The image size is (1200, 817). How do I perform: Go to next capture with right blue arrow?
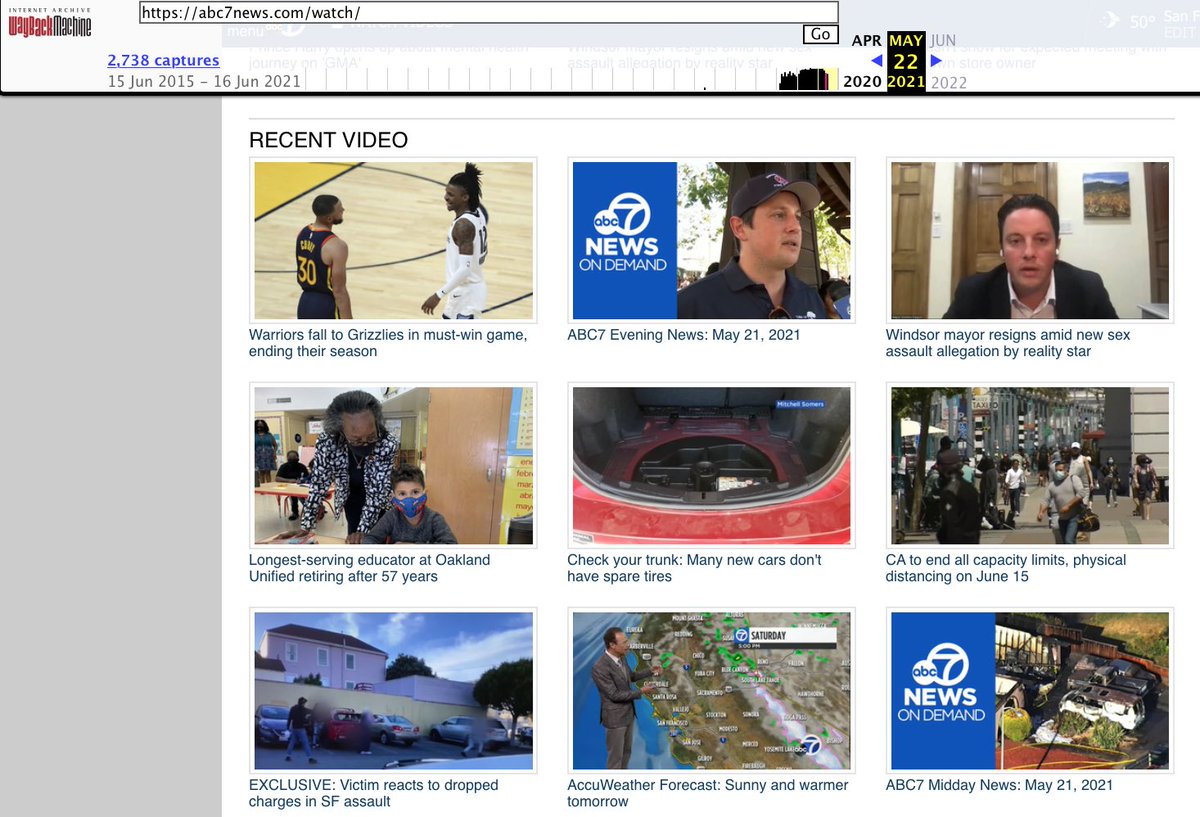coord(936,61)
